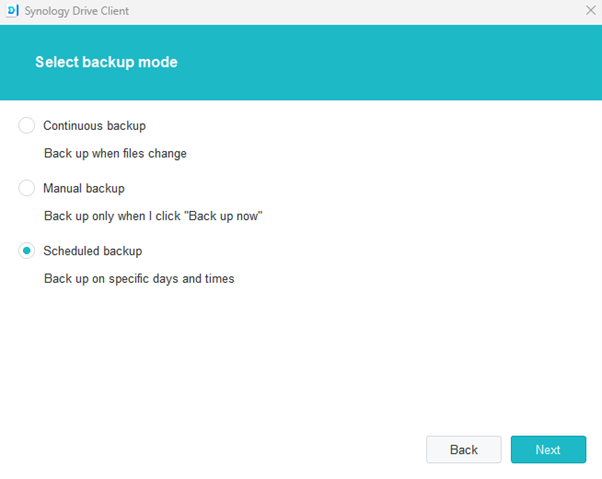This screenshot has height=479, width=602.
Task: Click the "Continuous backup" label text
Action: click(x=94, y=126)
